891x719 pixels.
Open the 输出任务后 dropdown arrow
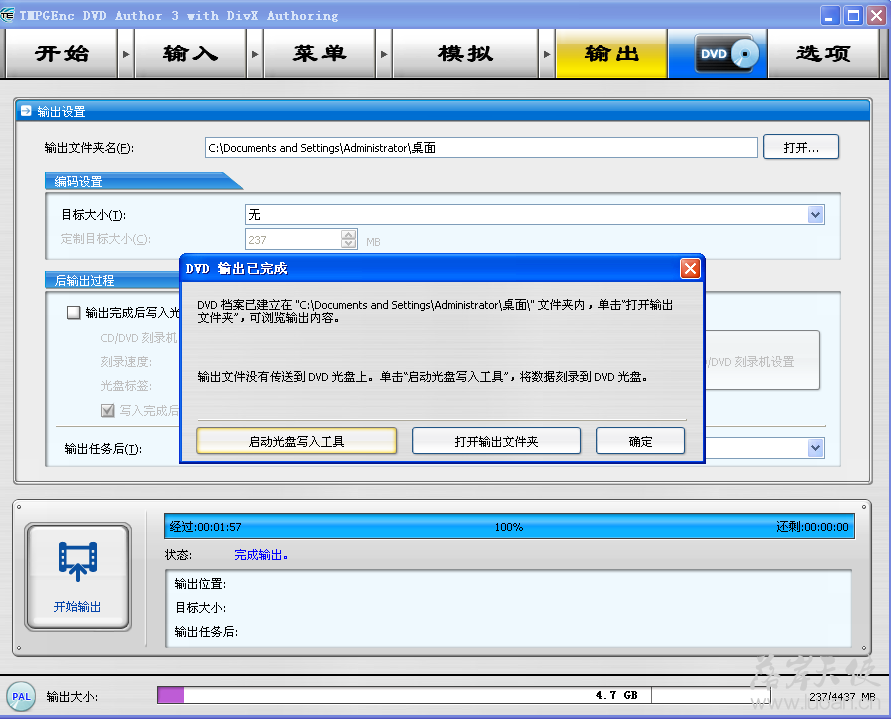815,448
